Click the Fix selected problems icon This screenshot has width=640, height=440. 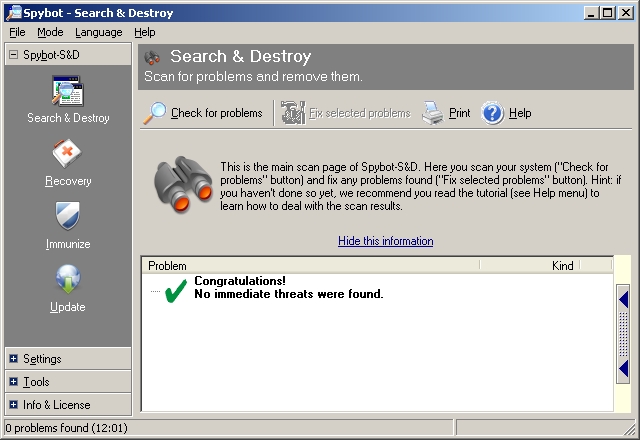pyautogui.click(x=293, y=113)
